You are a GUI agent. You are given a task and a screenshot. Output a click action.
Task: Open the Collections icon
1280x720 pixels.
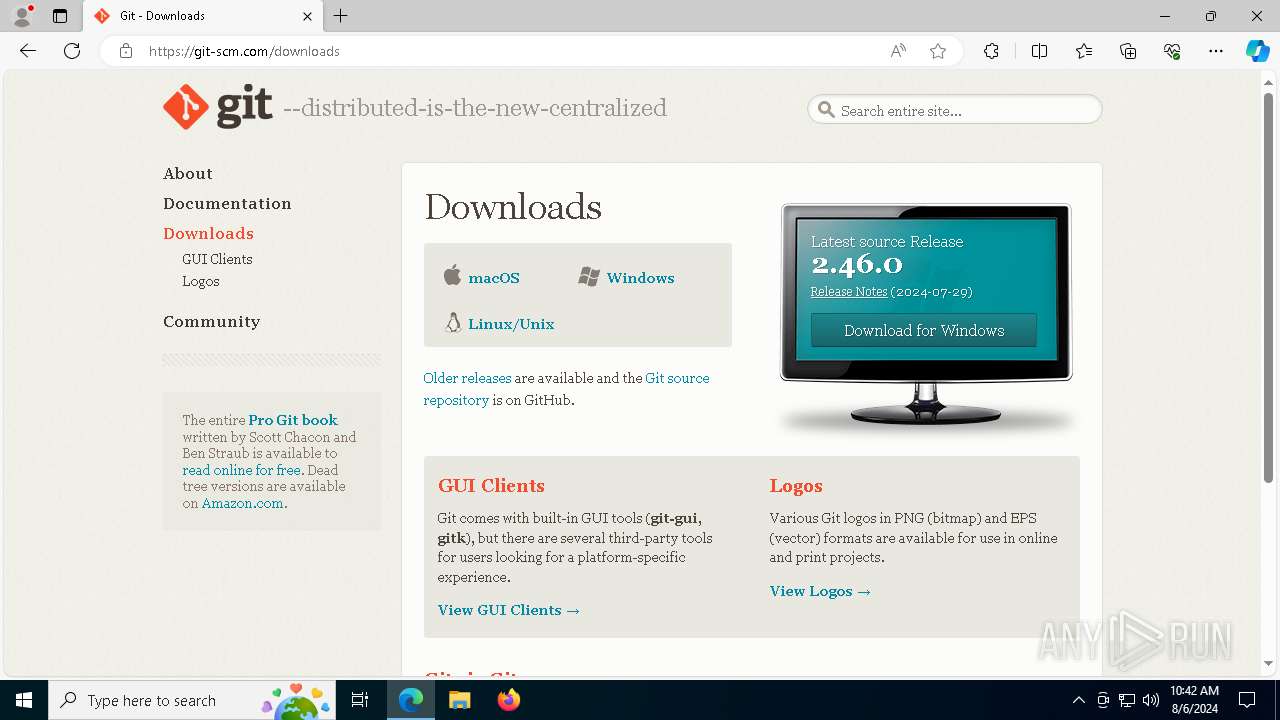click(1128, 51)
